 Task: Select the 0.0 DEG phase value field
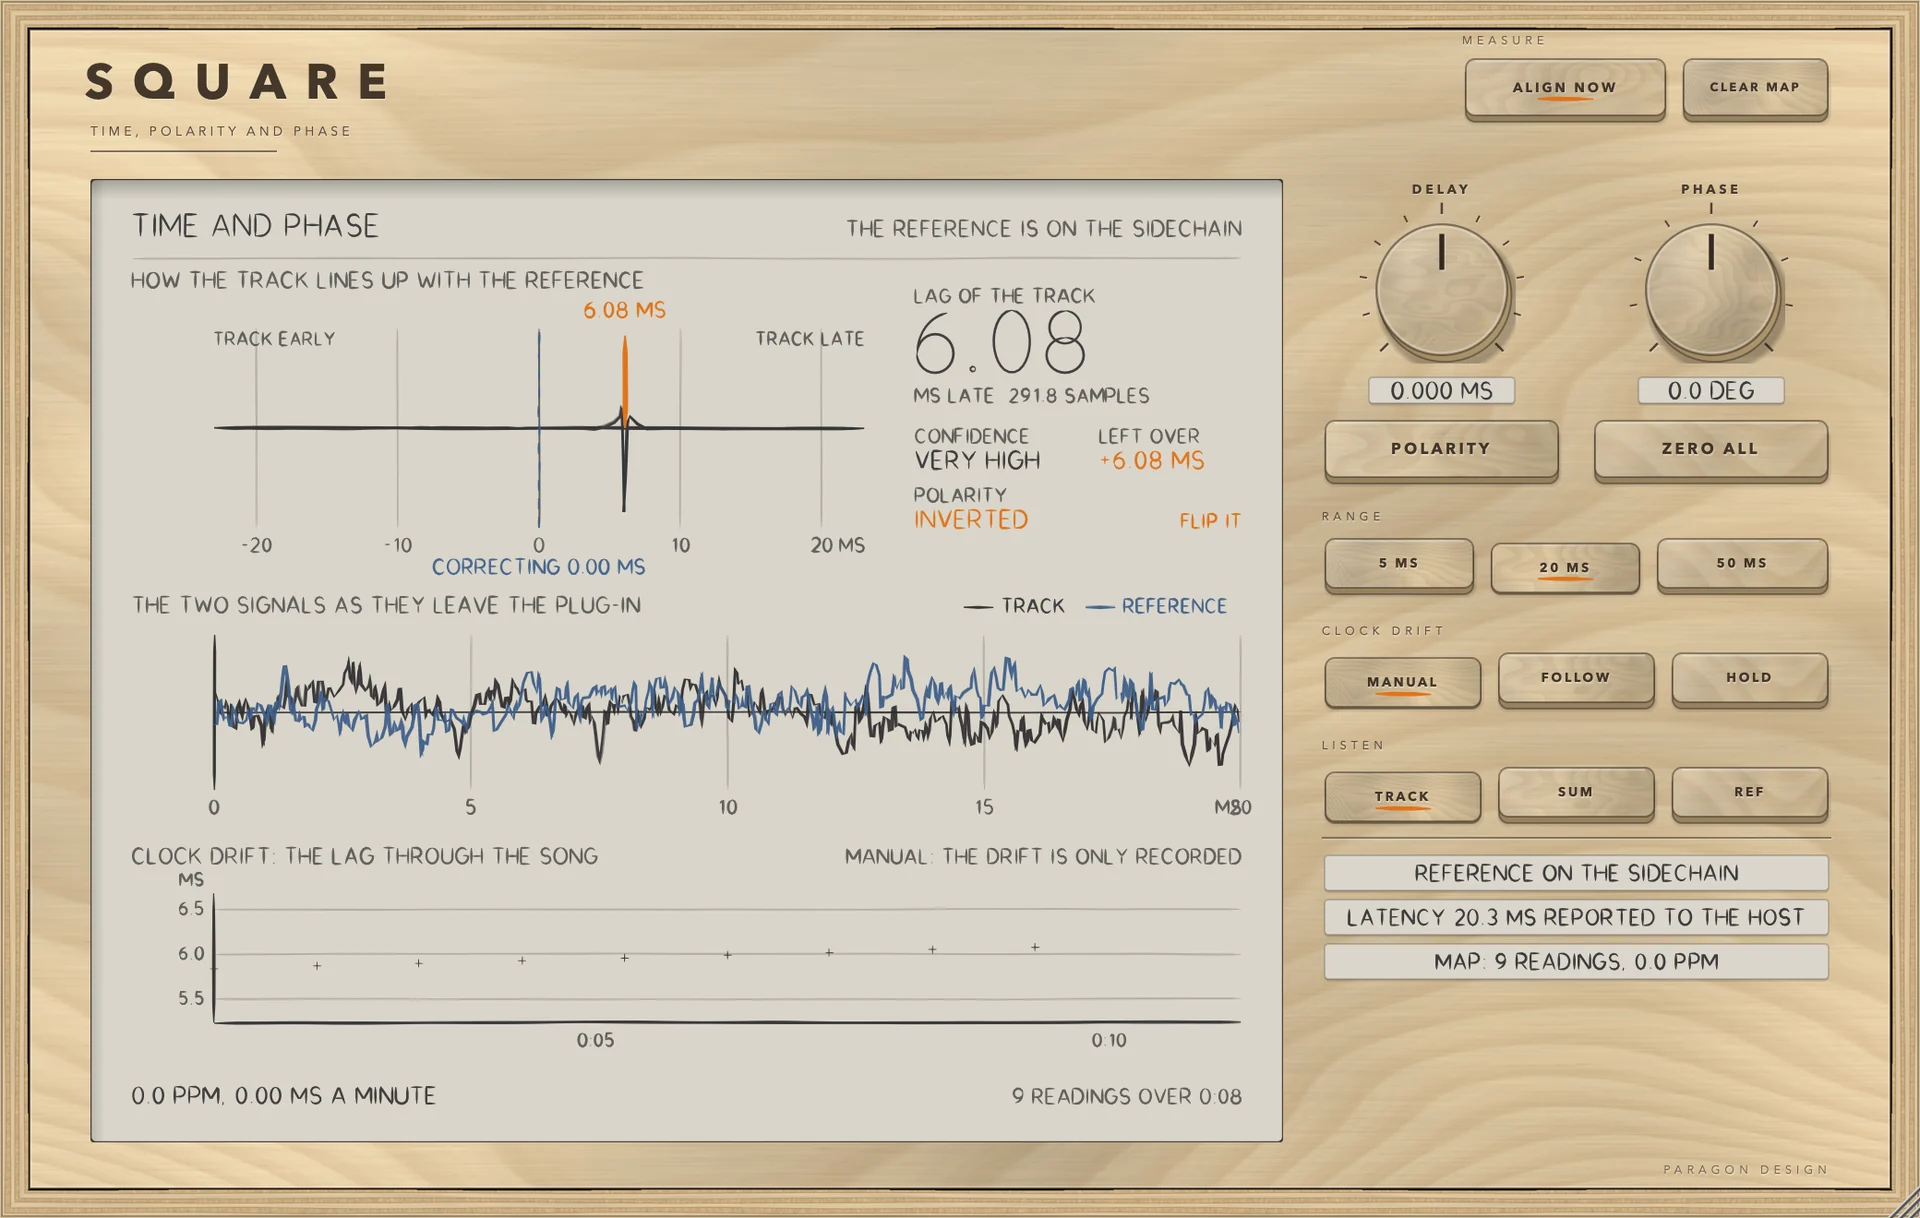point(1711,391)
